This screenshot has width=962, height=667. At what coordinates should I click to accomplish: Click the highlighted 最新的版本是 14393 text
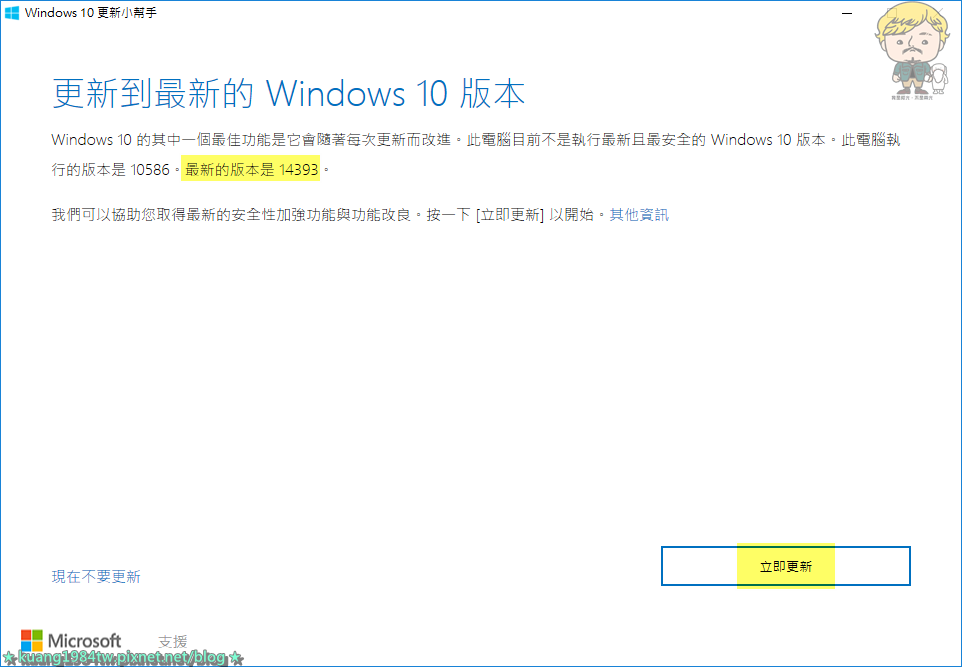251,169
